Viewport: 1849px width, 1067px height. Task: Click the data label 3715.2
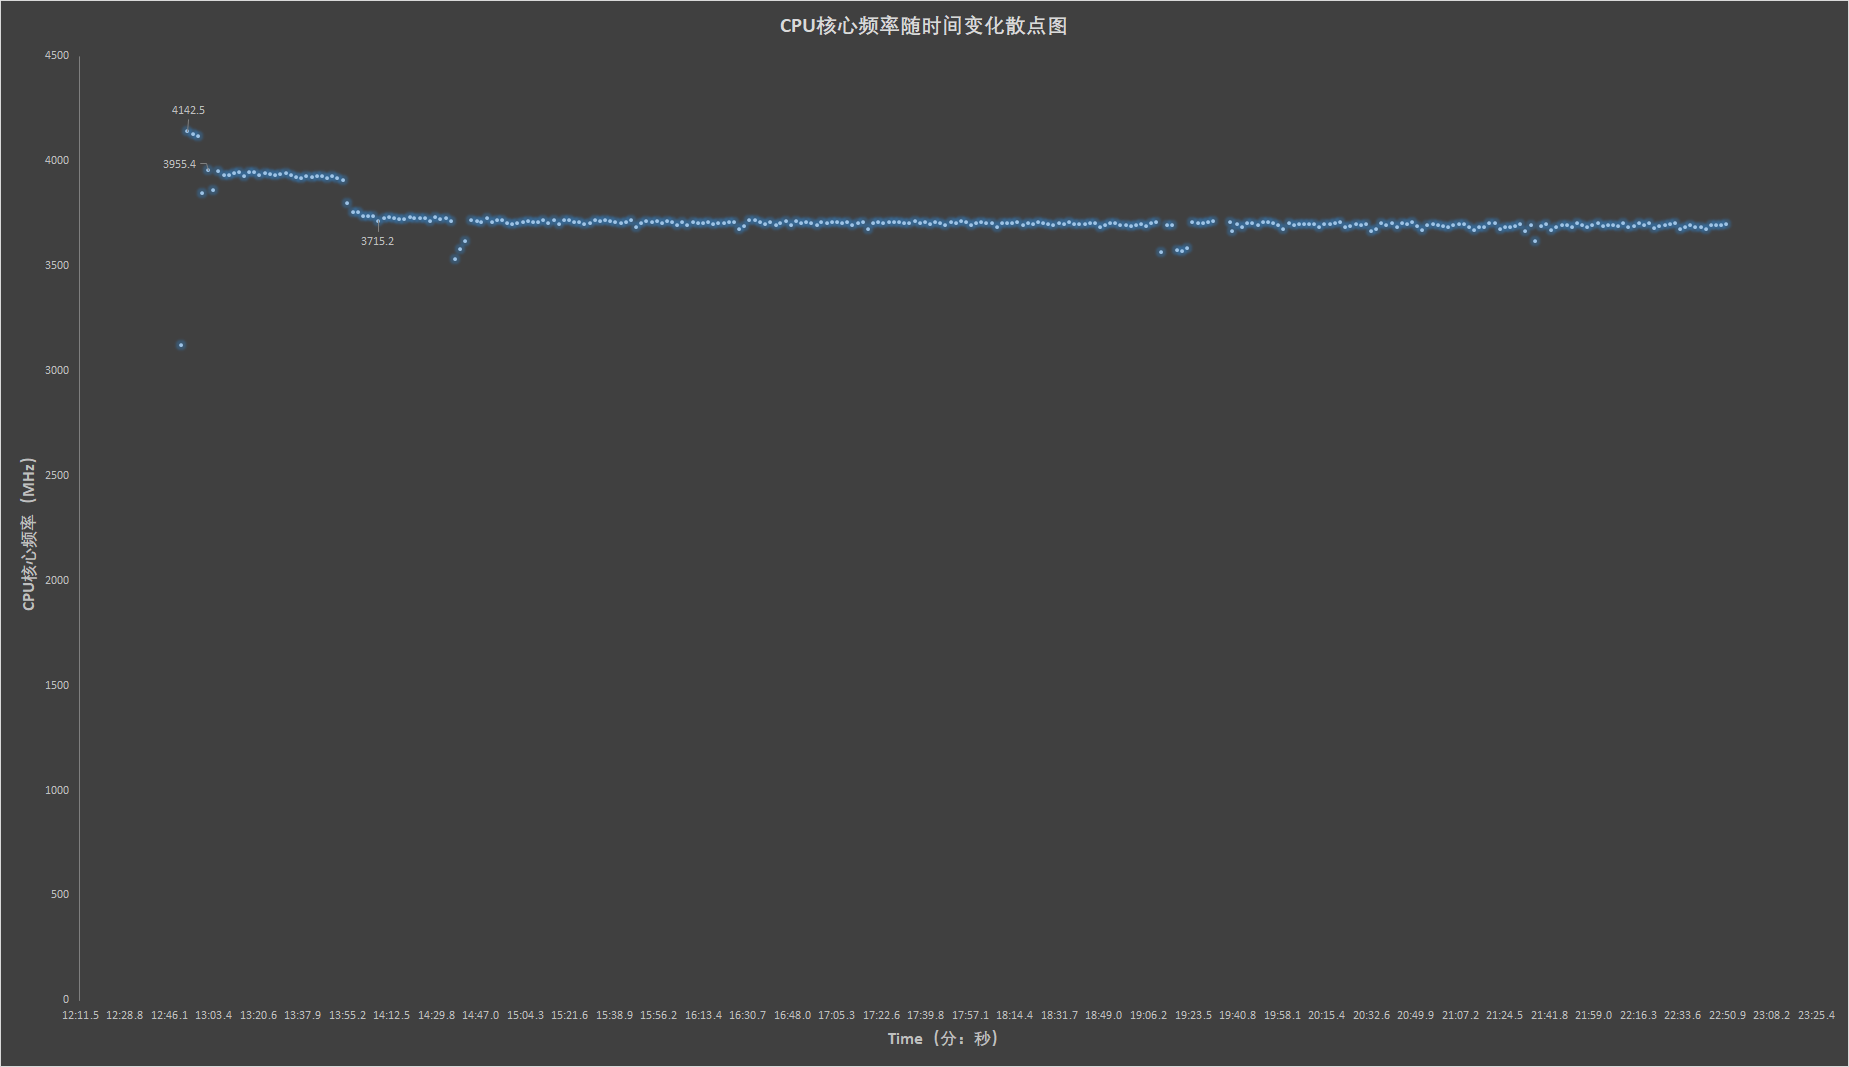(377, 241)
